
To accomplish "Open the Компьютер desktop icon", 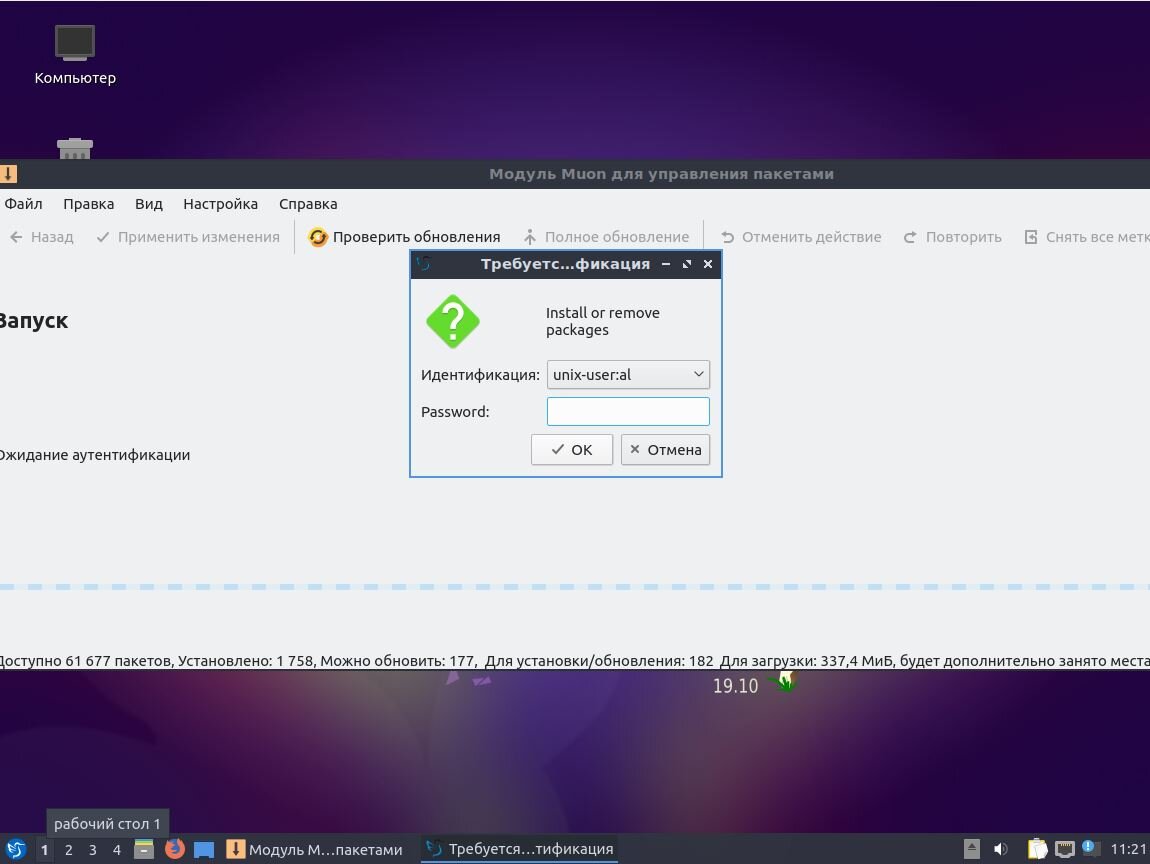I will click(75, 55).
